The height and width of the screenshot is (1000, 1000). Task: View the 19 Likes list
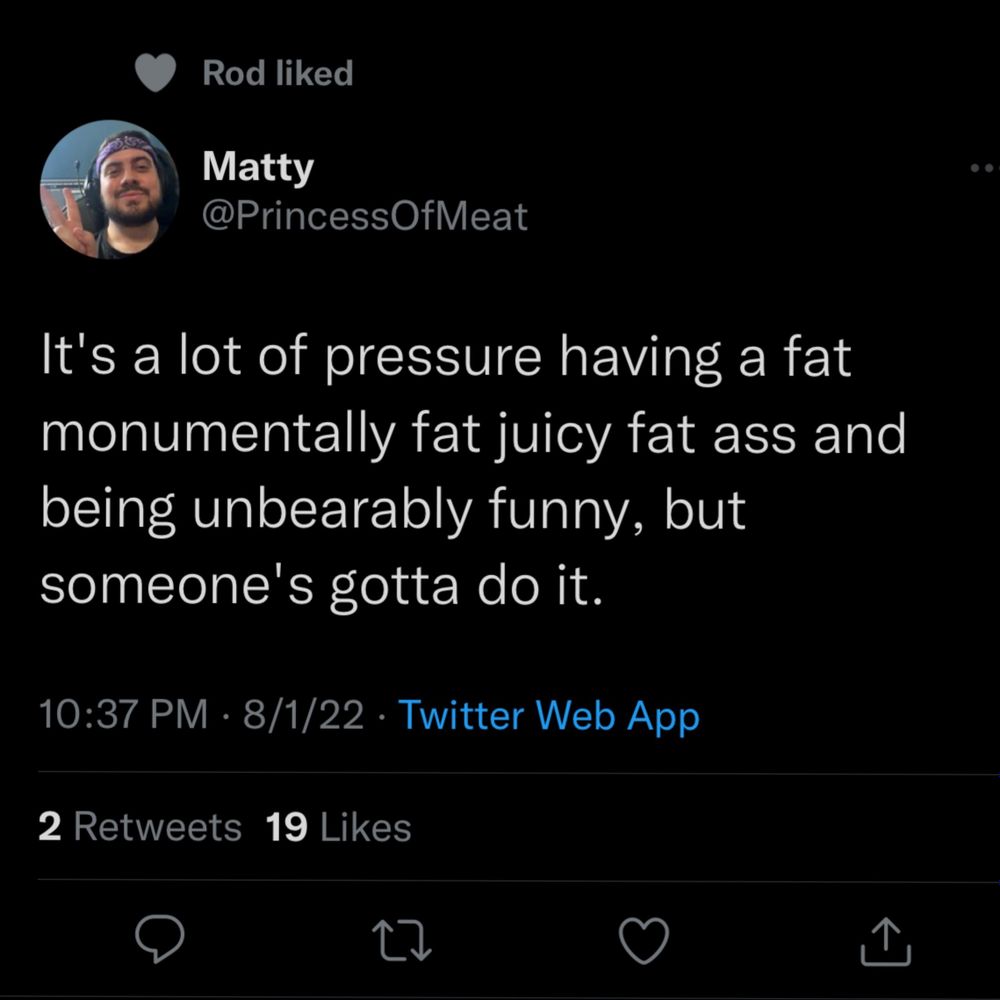[339, 827]
